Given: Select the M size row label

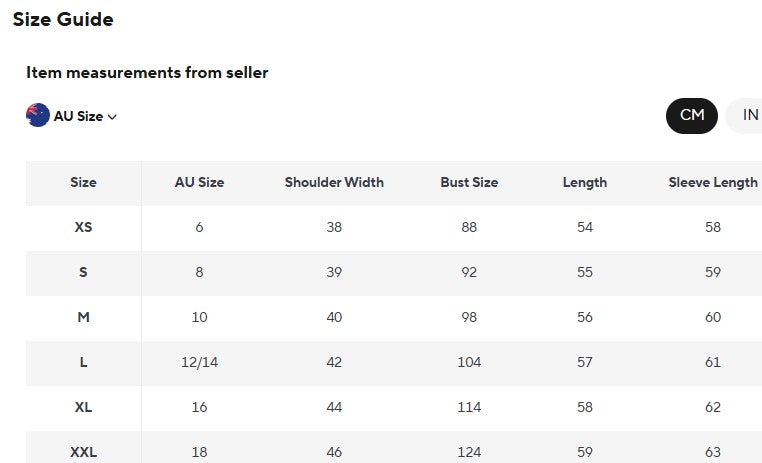Looking at the screenshot, I should click(83, 317).
